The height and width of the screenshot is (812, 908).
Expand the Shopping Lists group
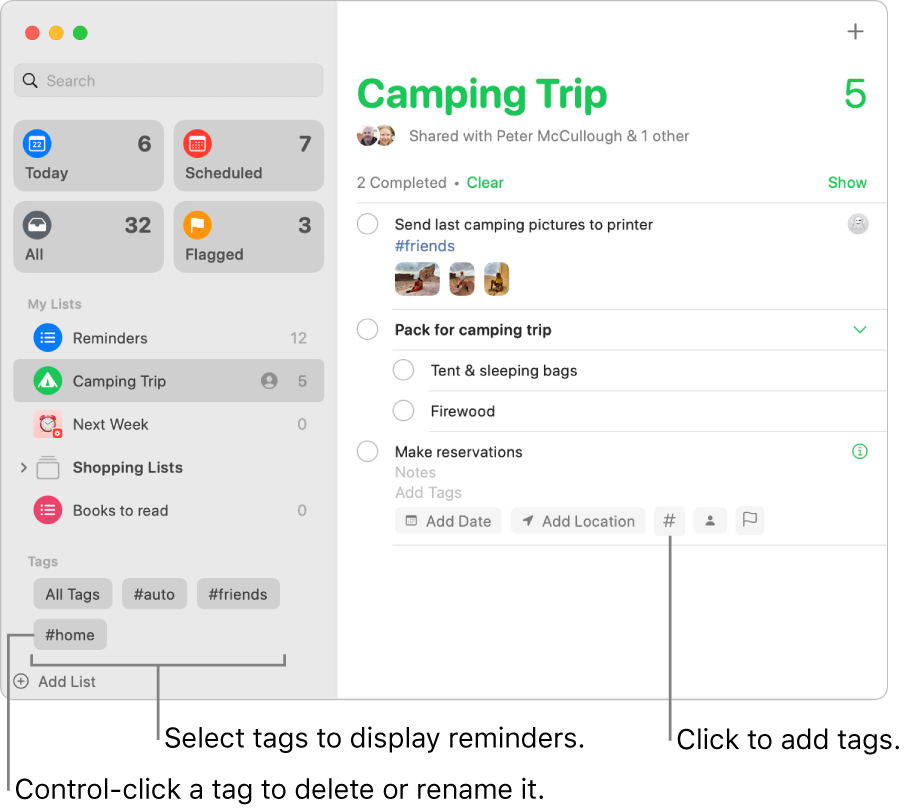click(x=23, y=467)
